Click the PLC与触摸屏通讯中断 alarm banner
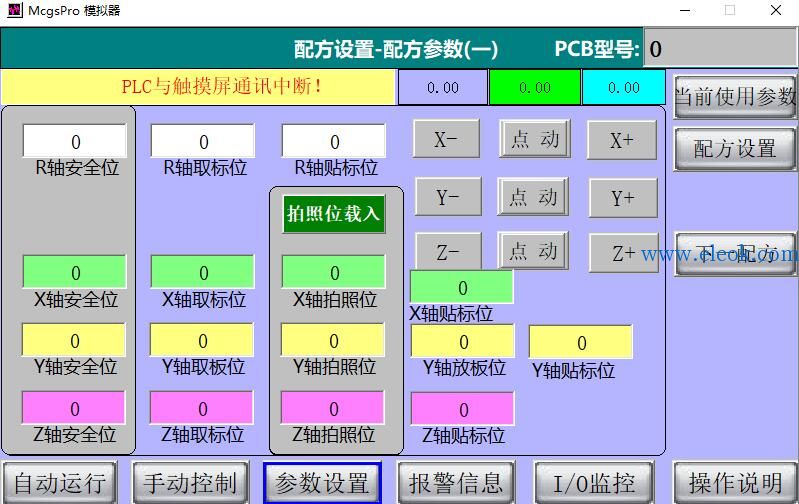The width and height of the screenshot is (799, 504). [x=198, y=87]
